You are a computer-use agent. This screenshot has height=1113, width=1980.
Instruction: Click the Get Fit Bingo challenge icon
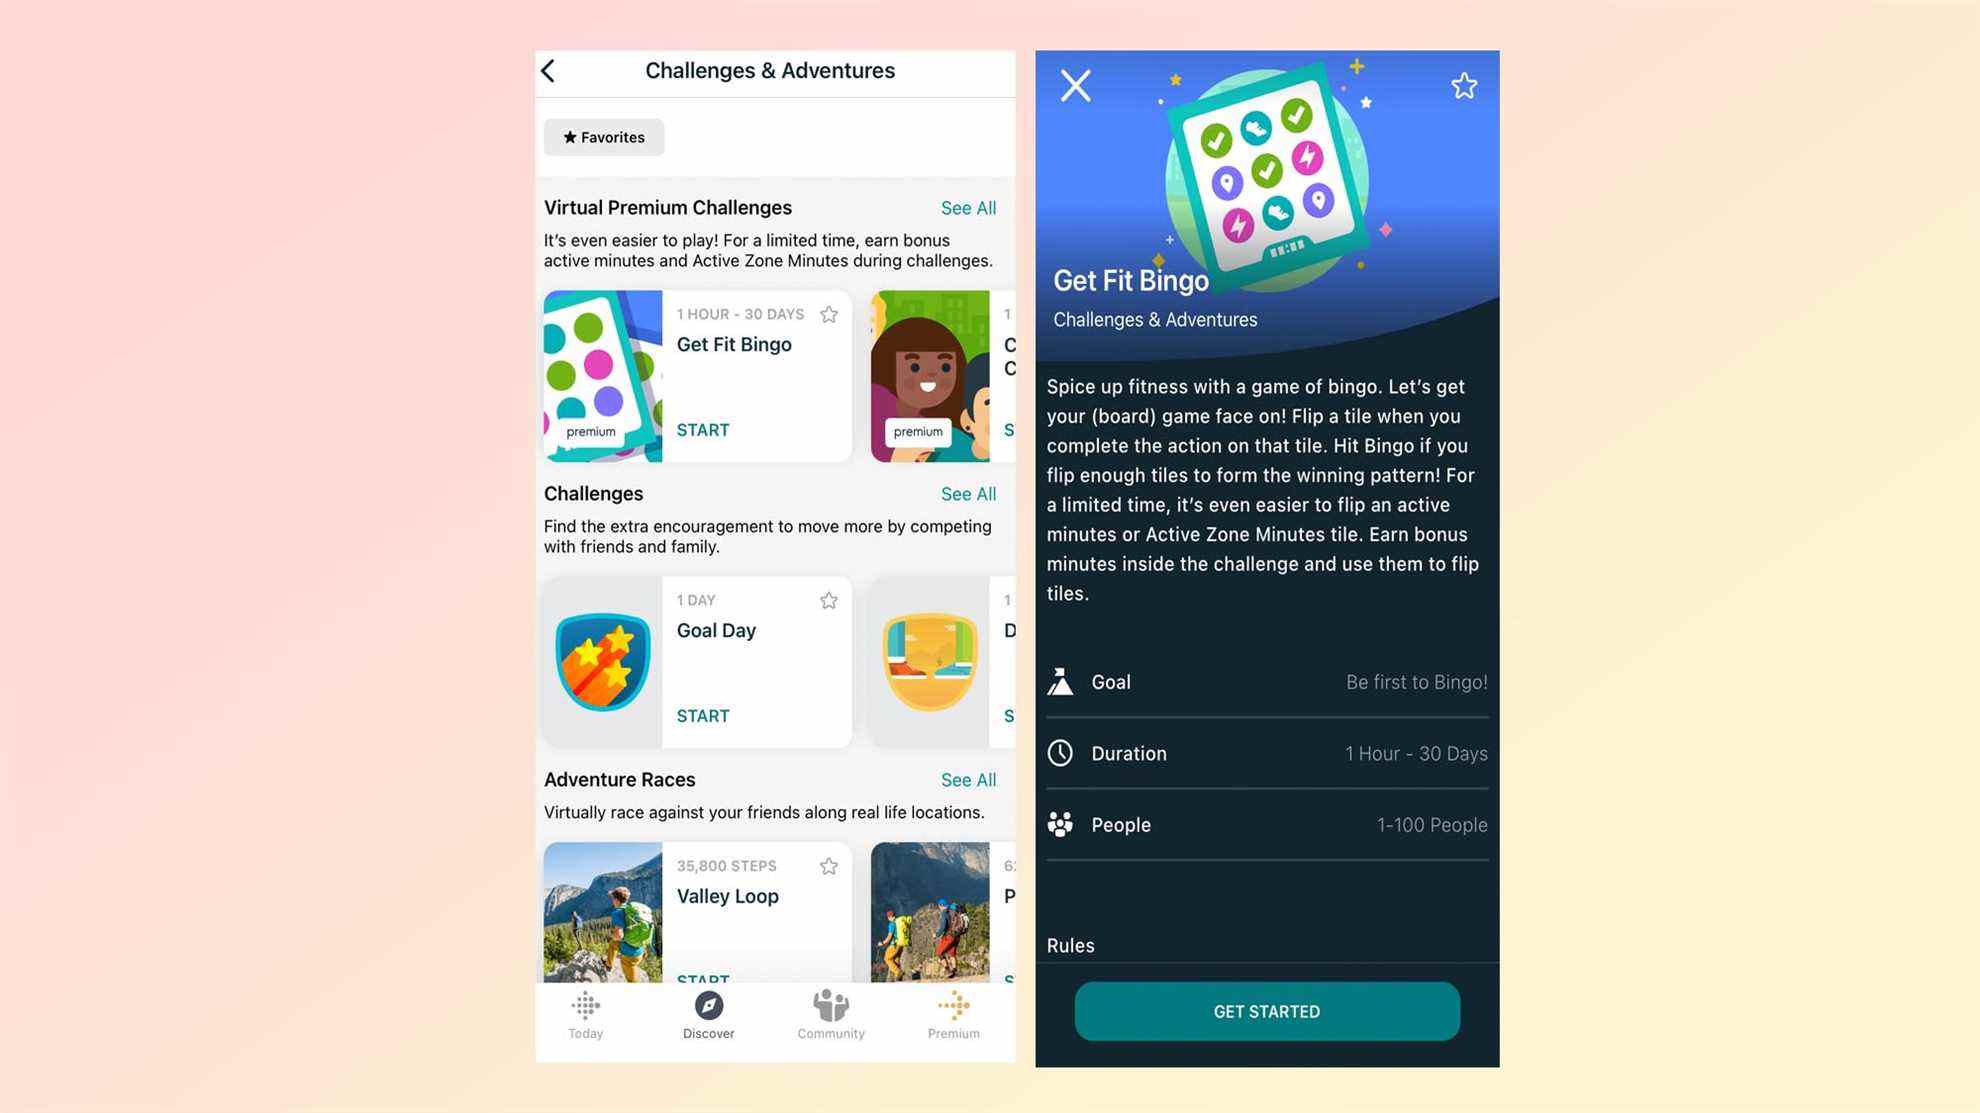coord(602,376)
